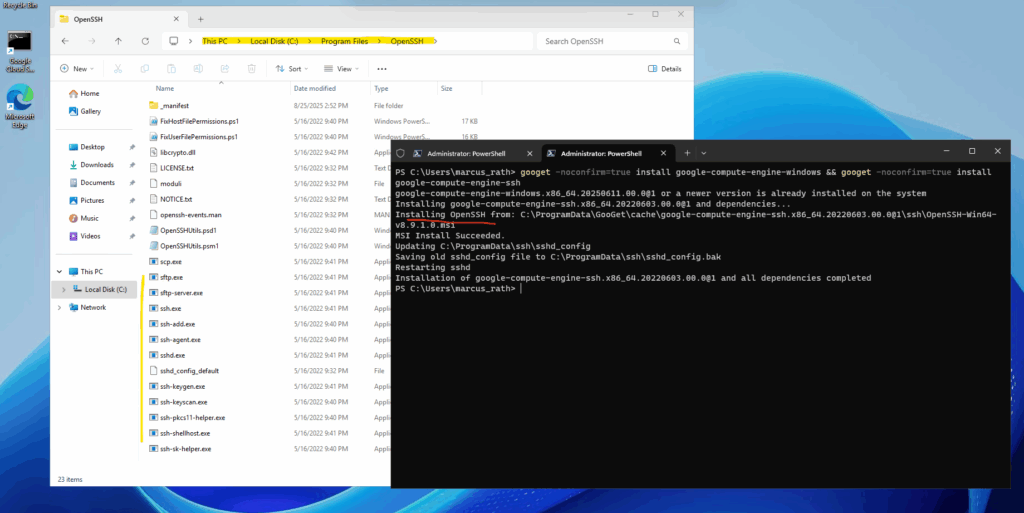The image size is (1024, 513).
Task: Click the Share icon in Explorer toolbar
Action: tap(225, 69)
